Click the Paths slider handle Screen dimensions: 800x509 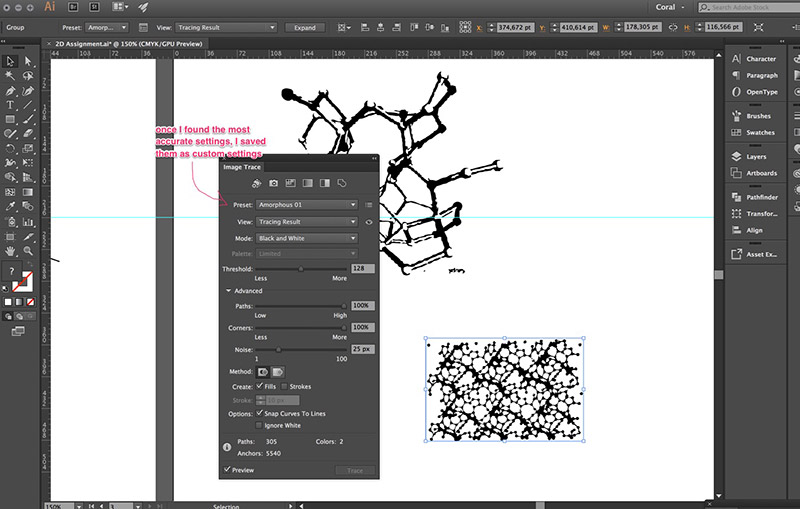tap(344, 306)
